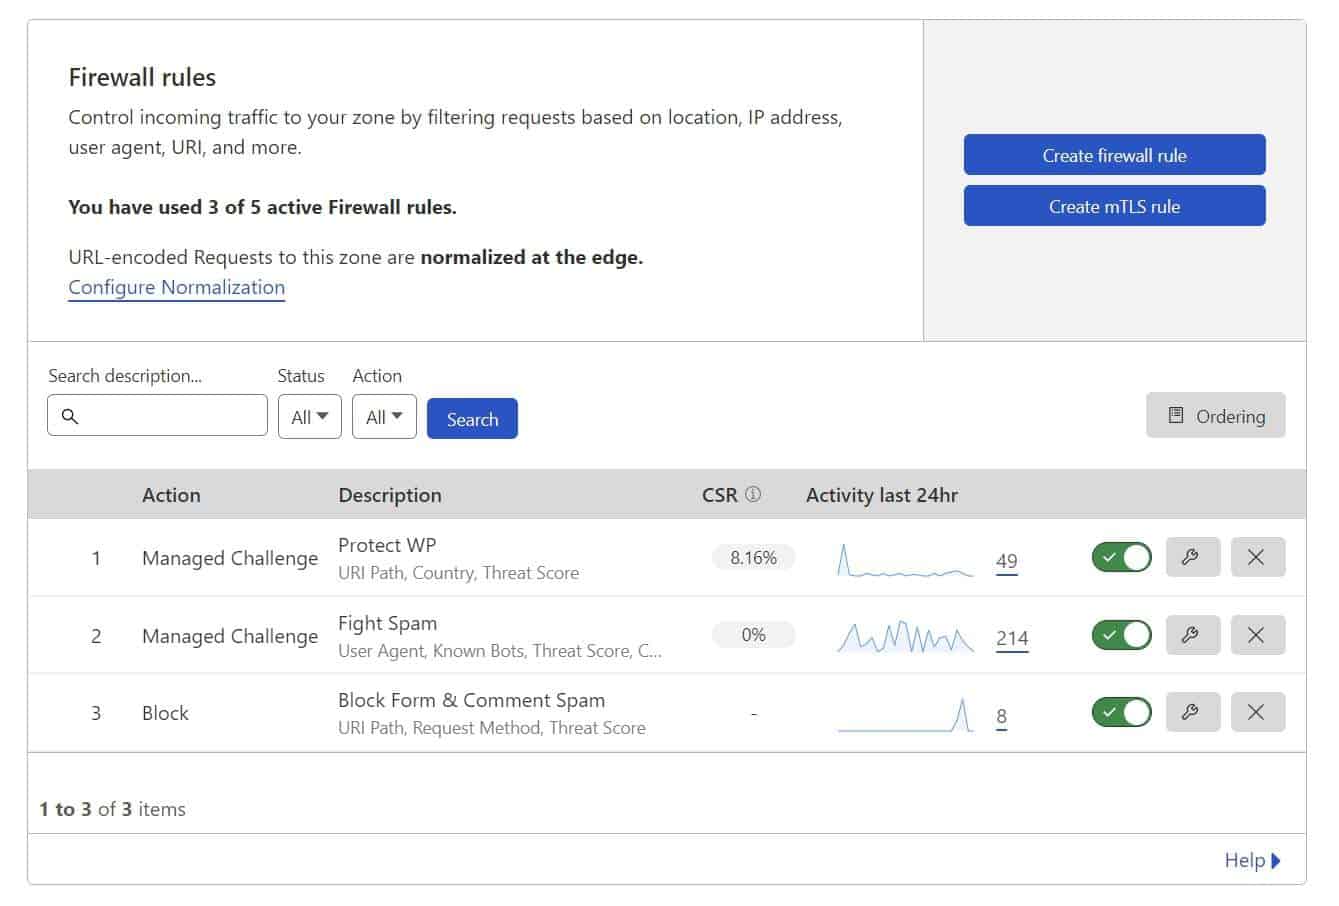Edit the Protect WP rule via wrench icon
The width and height of the screenshot is (1339, 906).
click(1193, 557)
